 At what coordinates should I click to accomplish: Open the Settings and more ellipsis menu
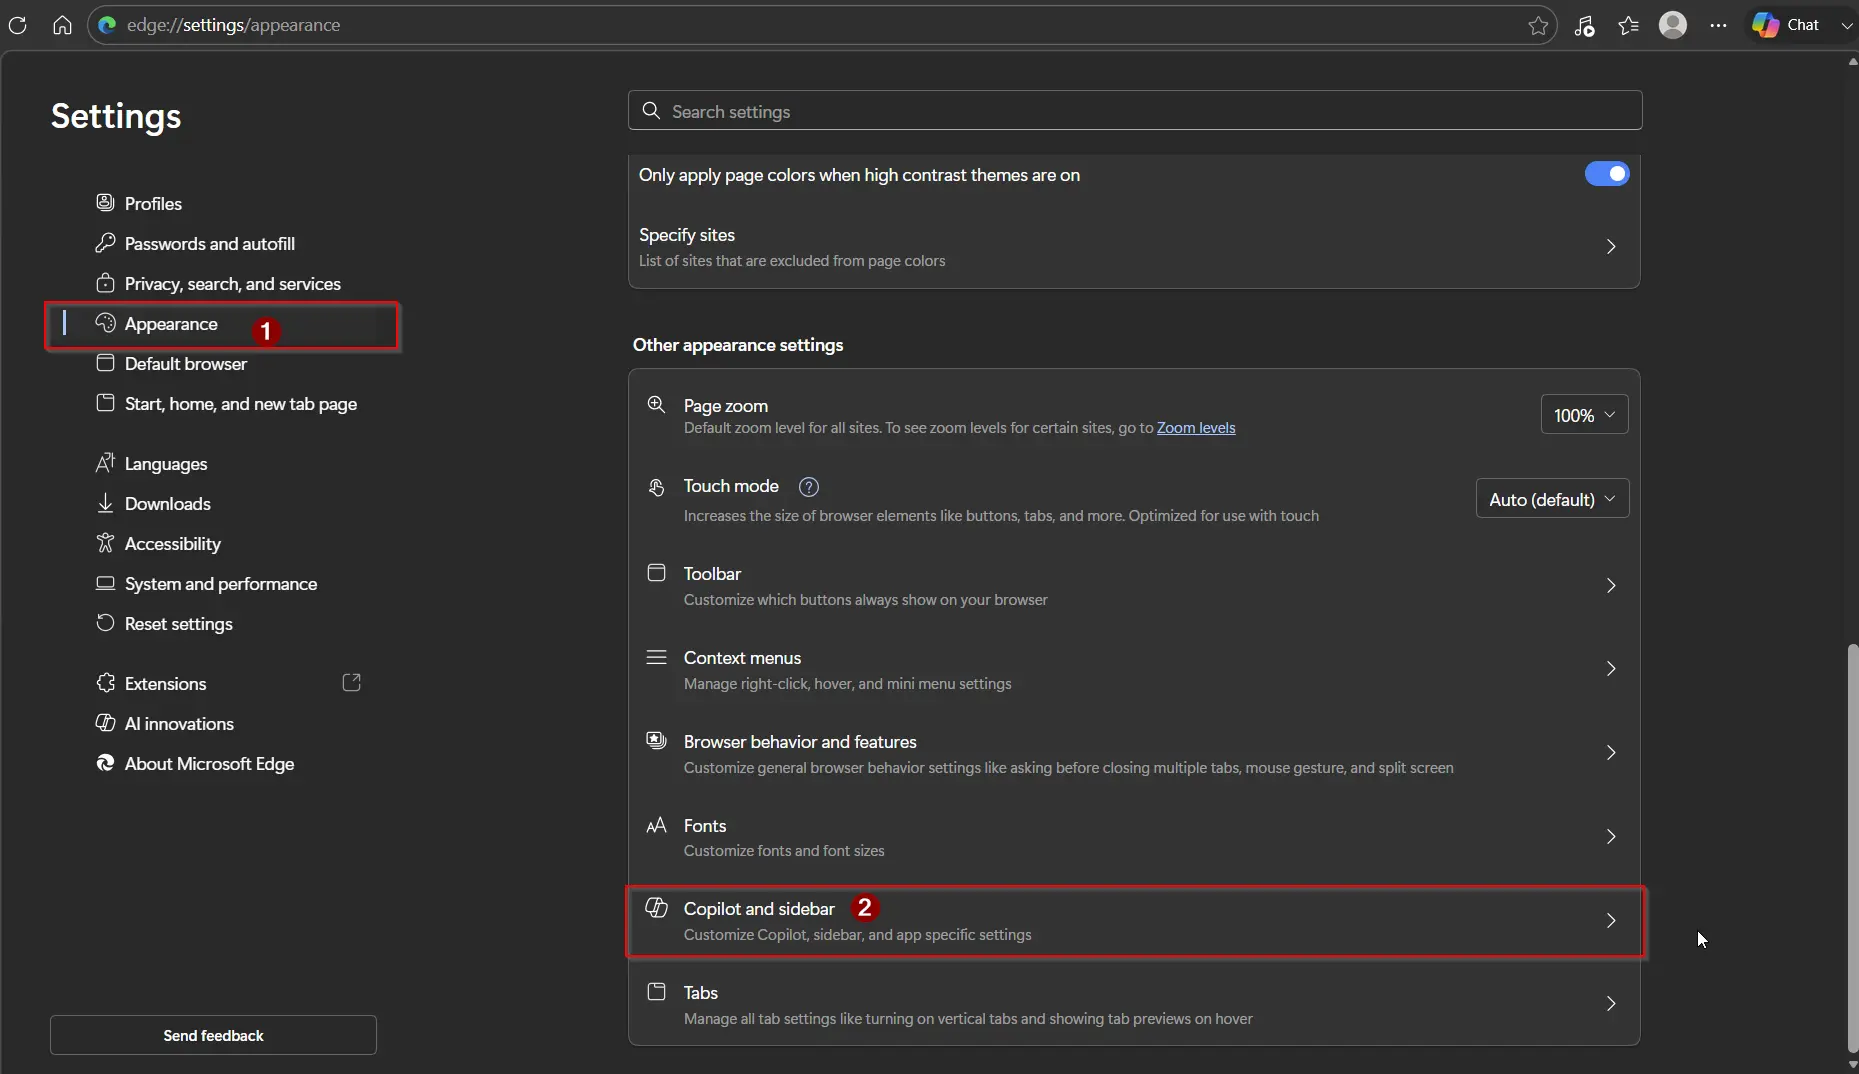[x=1718, y=25]
